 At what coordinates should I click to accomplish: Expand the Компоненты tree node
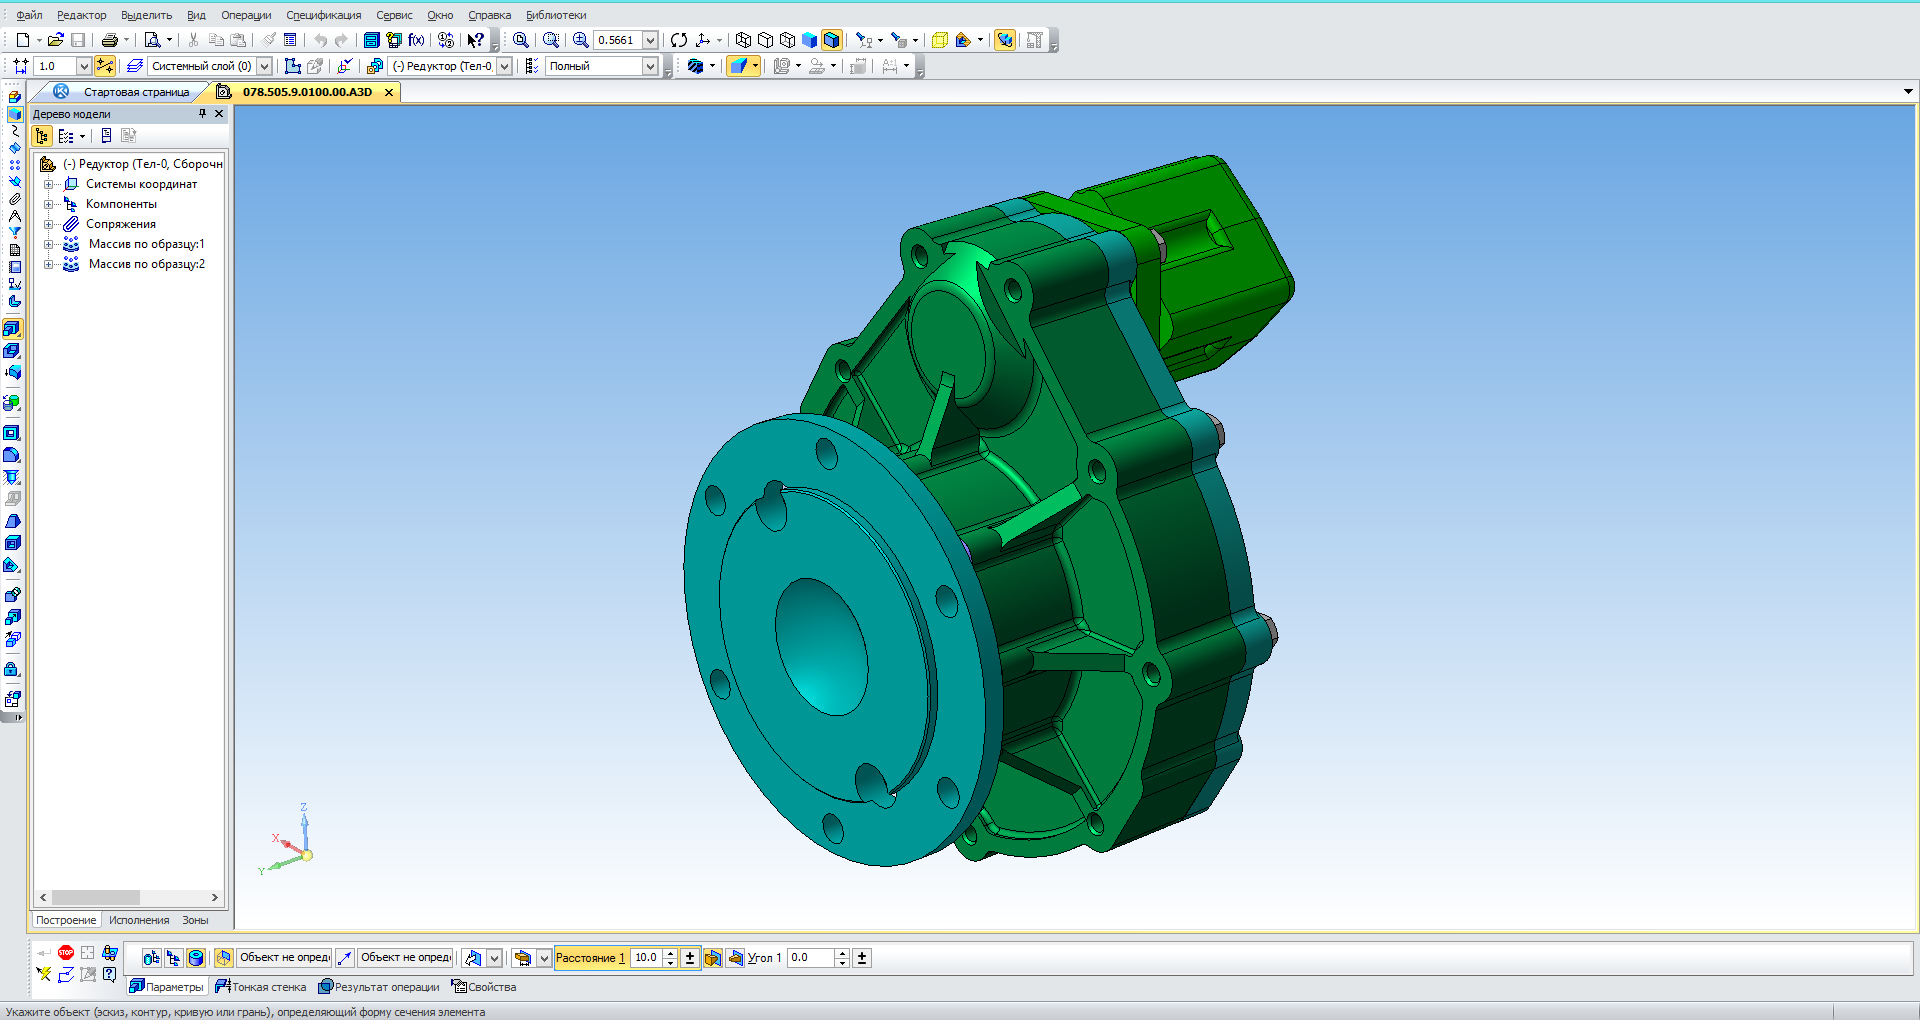pos(48,204)
